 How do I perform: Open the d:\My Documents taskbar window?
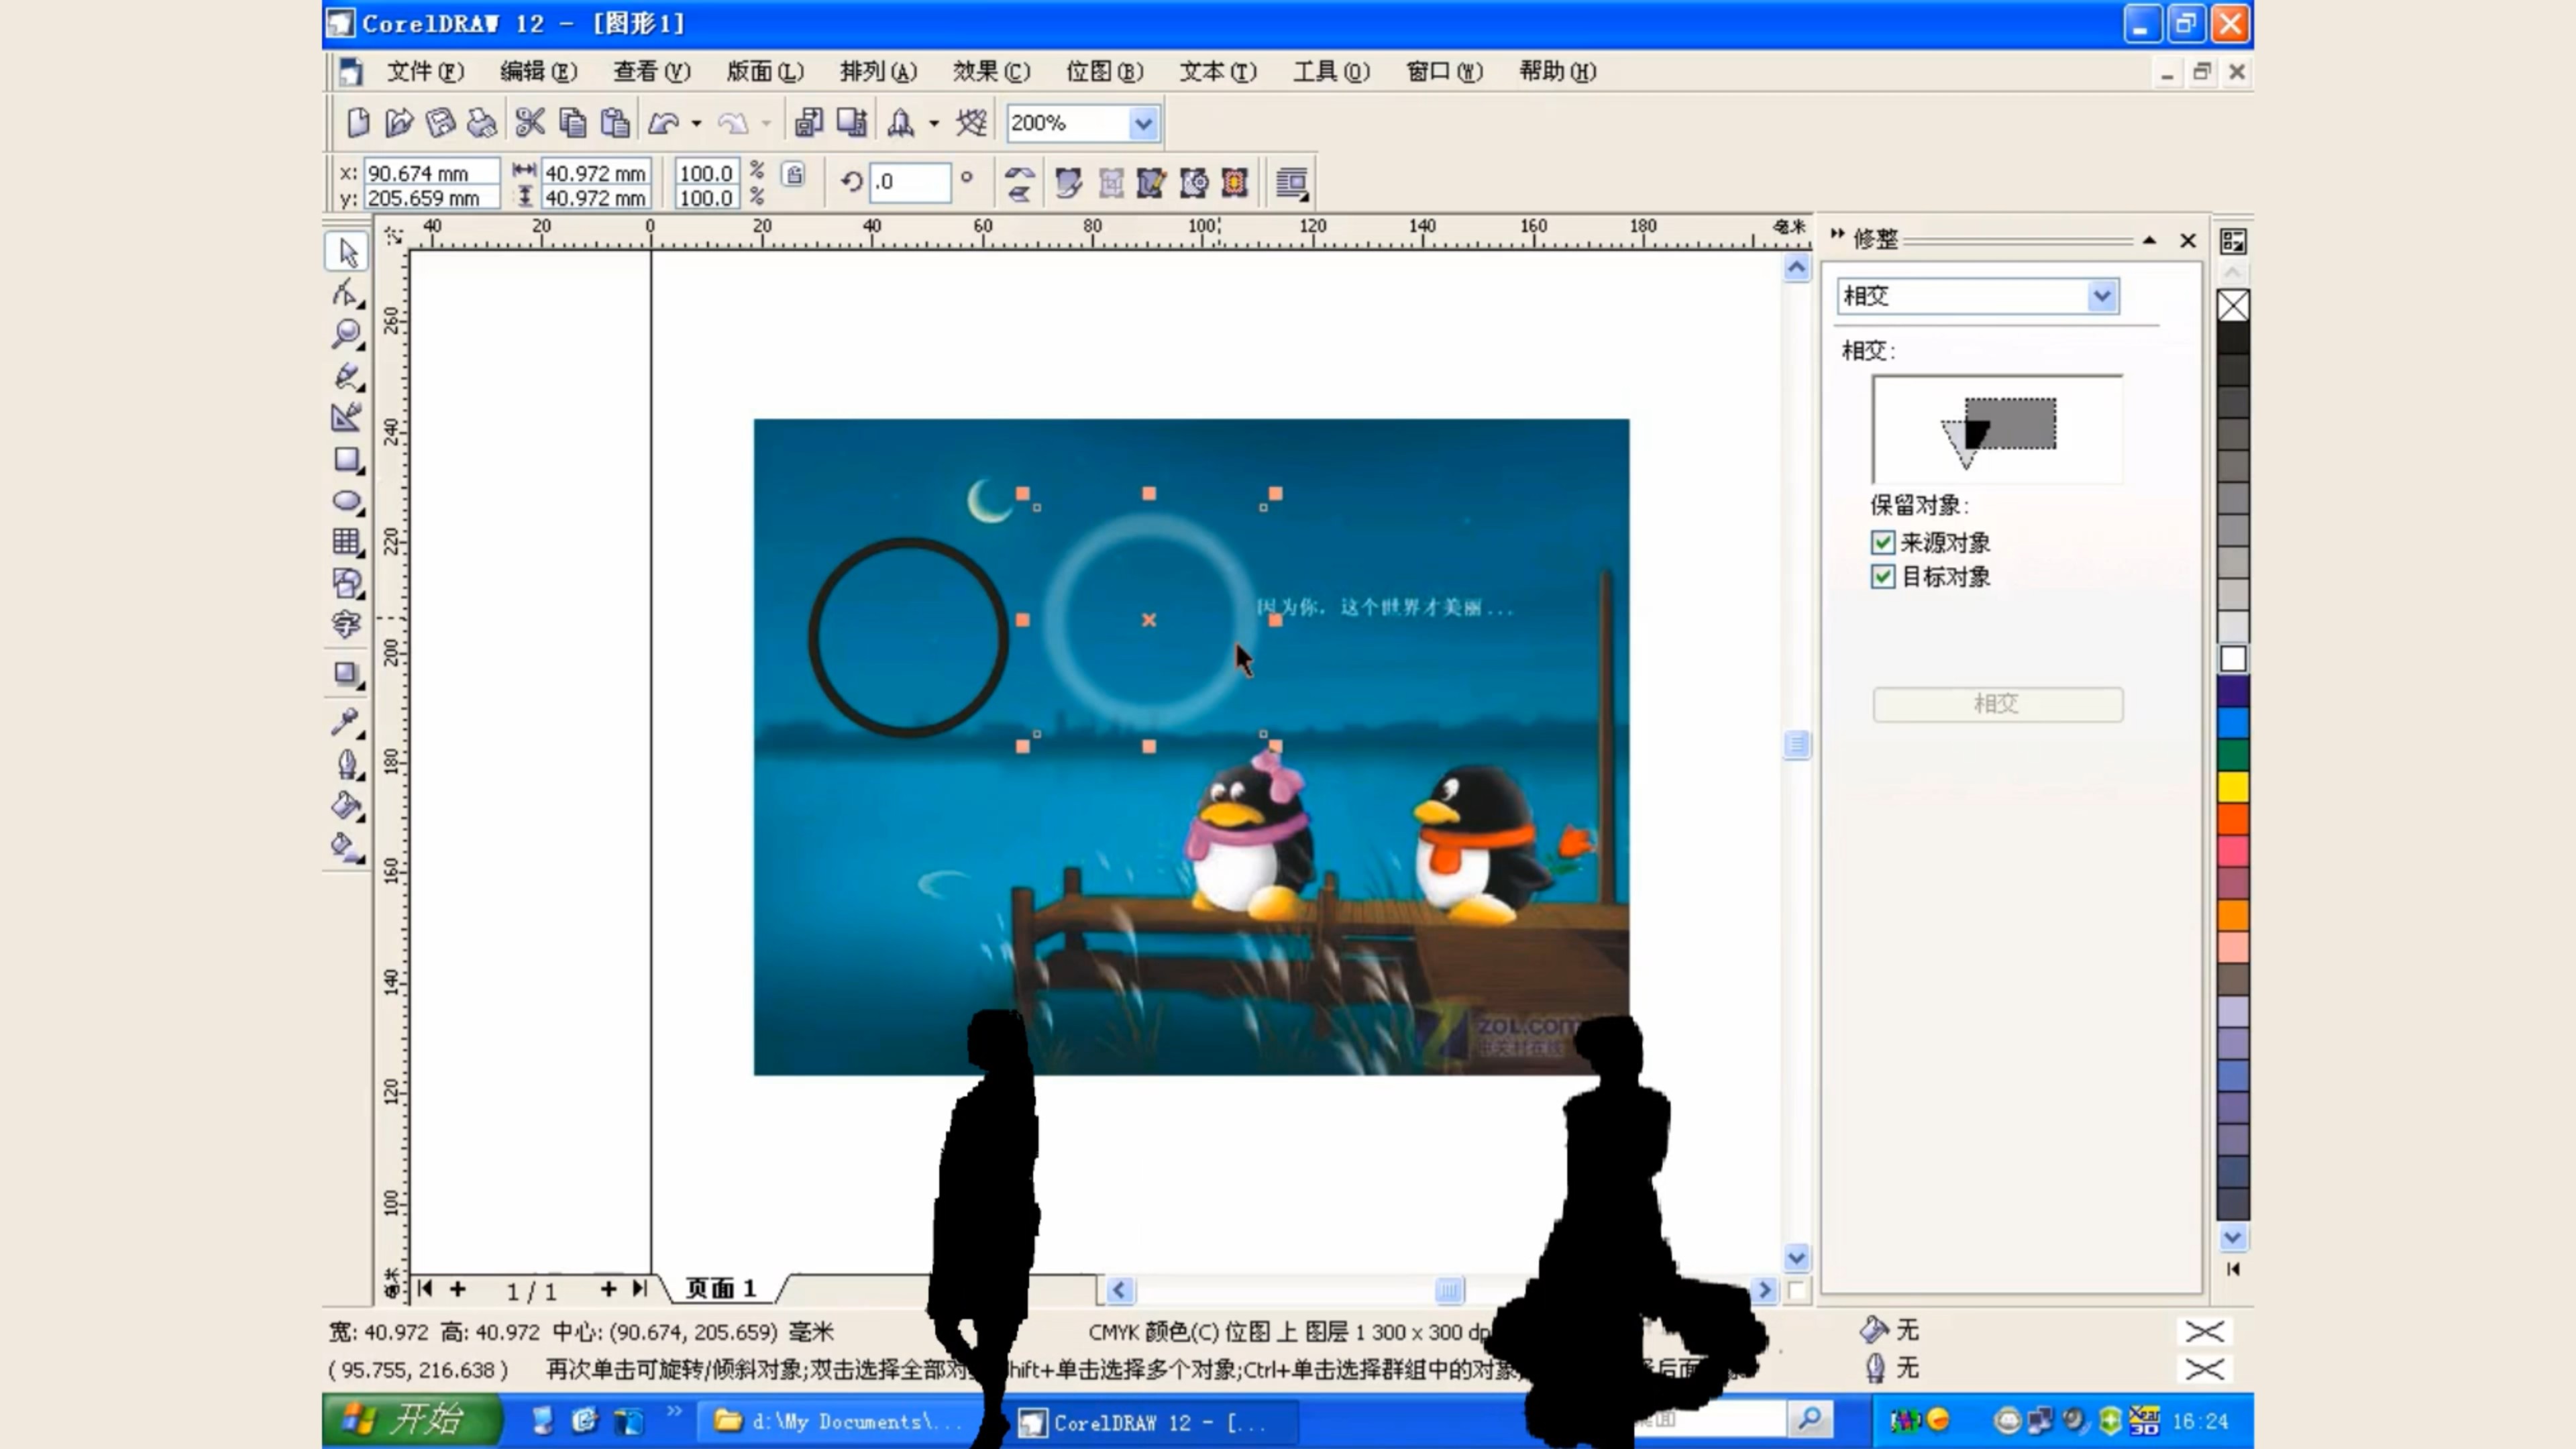[x=838, y=1421]
